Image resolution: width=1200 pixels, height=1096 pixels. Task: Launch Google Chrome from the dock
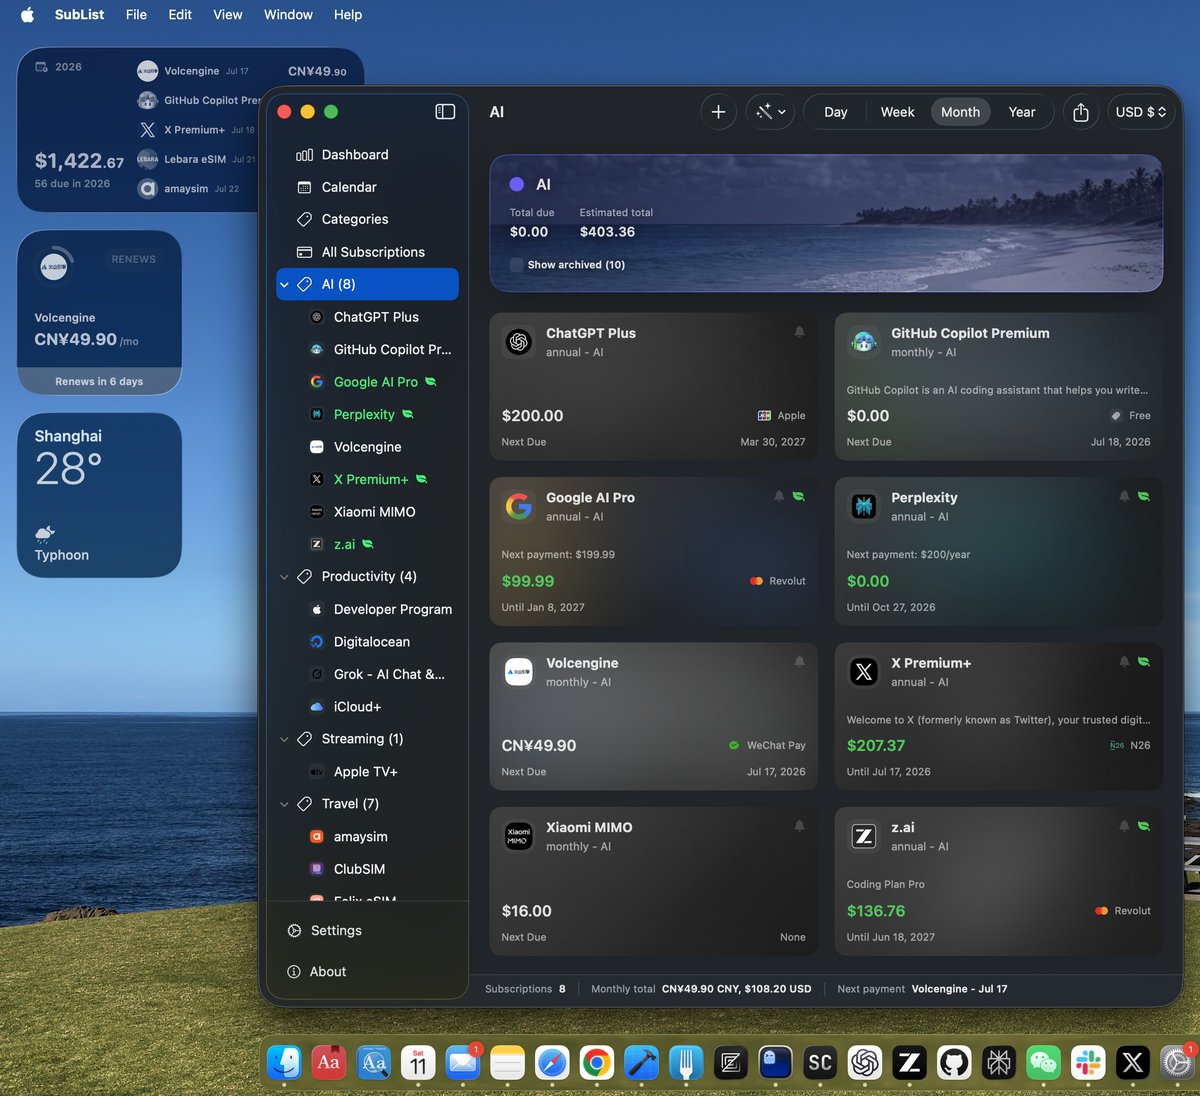pyautogui.click(x=597, y=1063)
